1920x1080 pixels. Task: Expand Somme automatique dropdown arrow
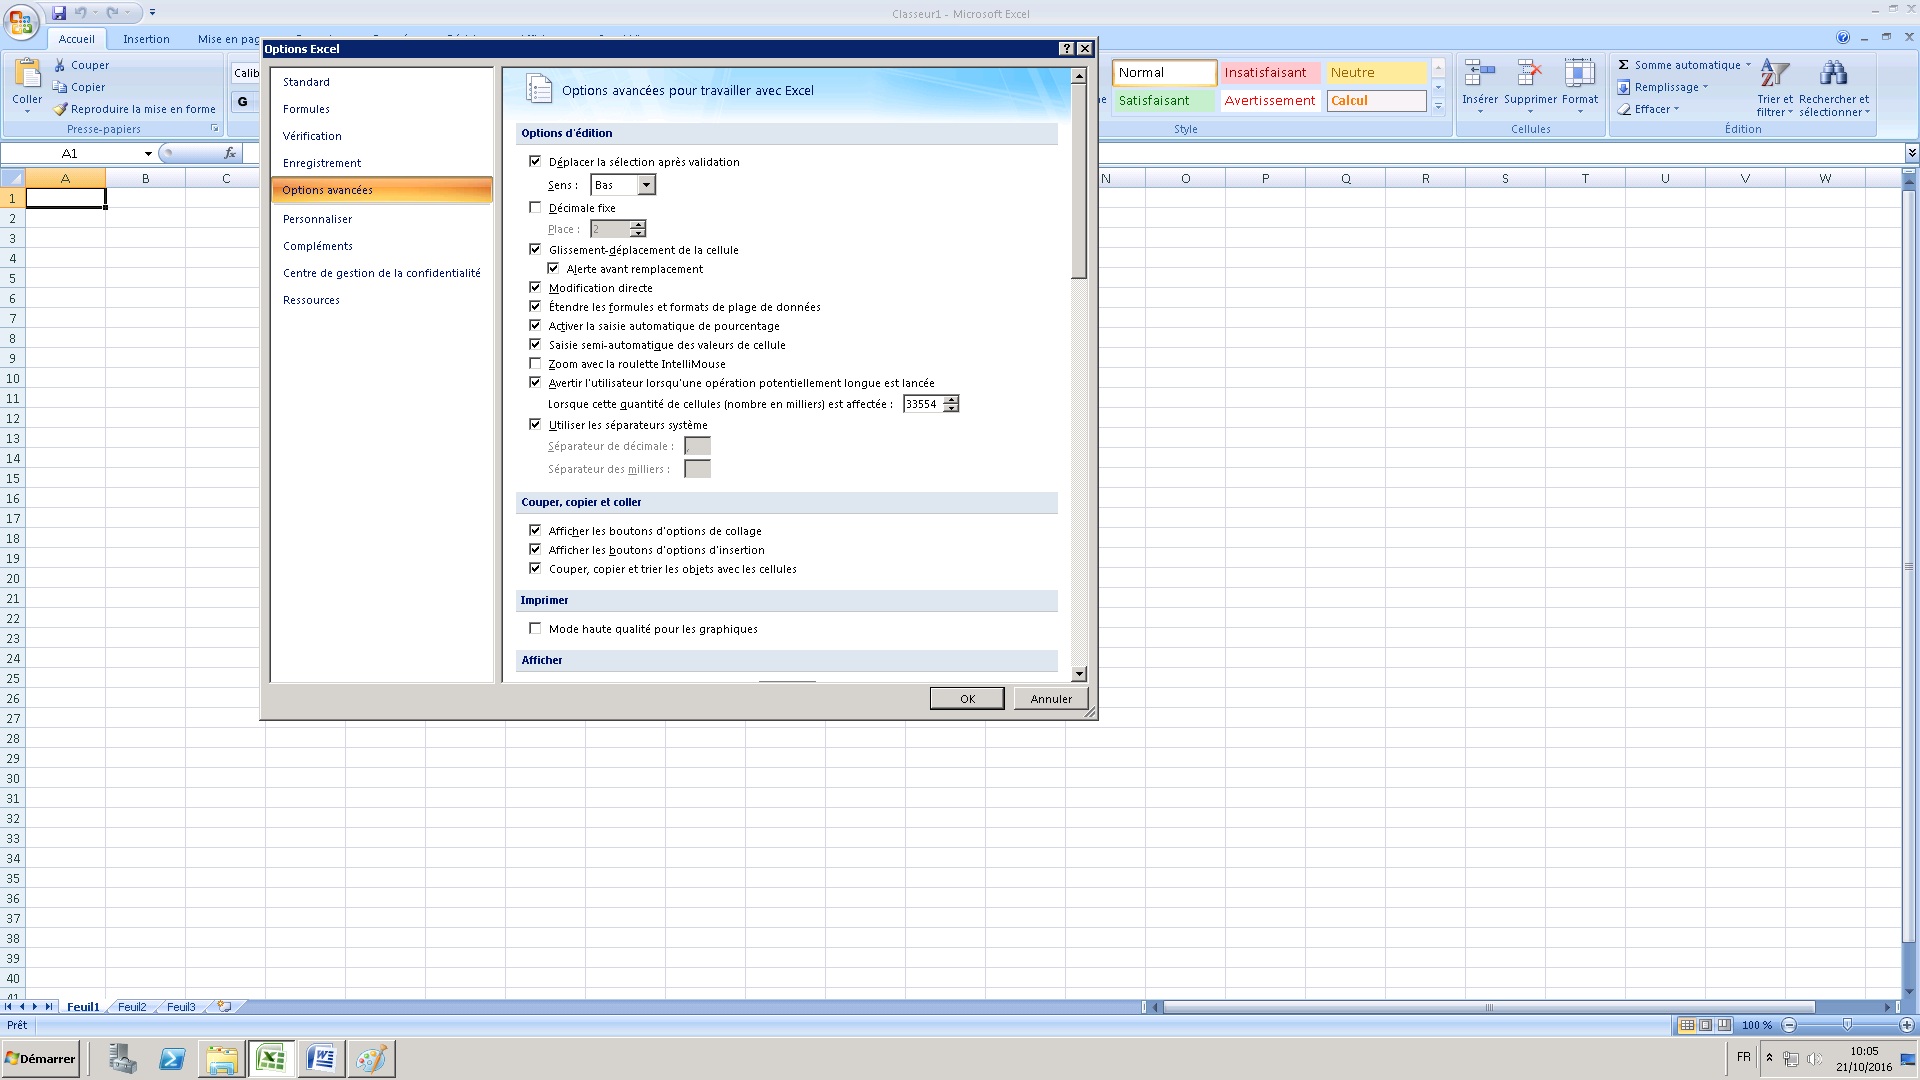point(1748,65)
